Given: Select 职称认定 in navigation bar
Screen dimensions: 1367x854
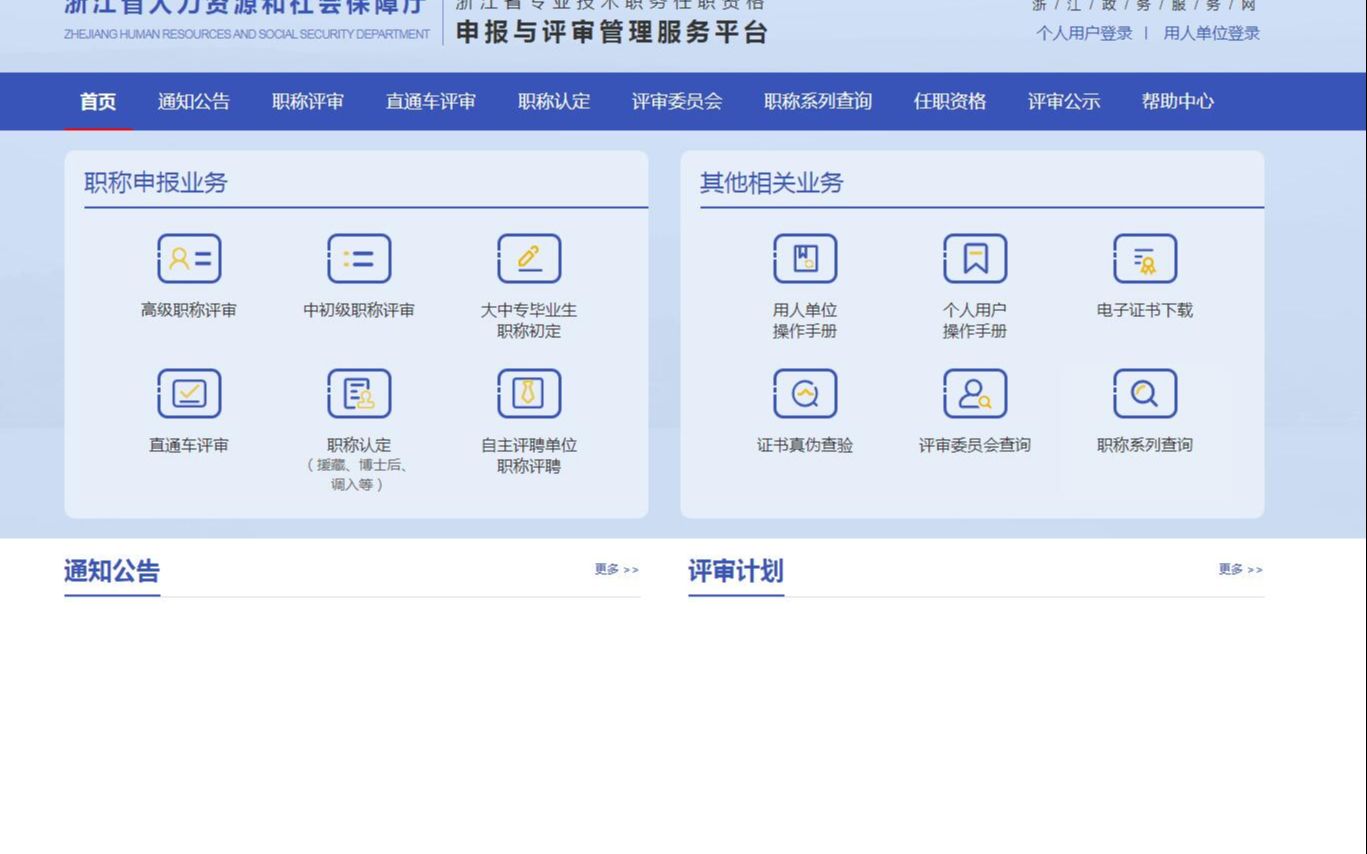Looking at the screenshot, I should click(554, 101).
